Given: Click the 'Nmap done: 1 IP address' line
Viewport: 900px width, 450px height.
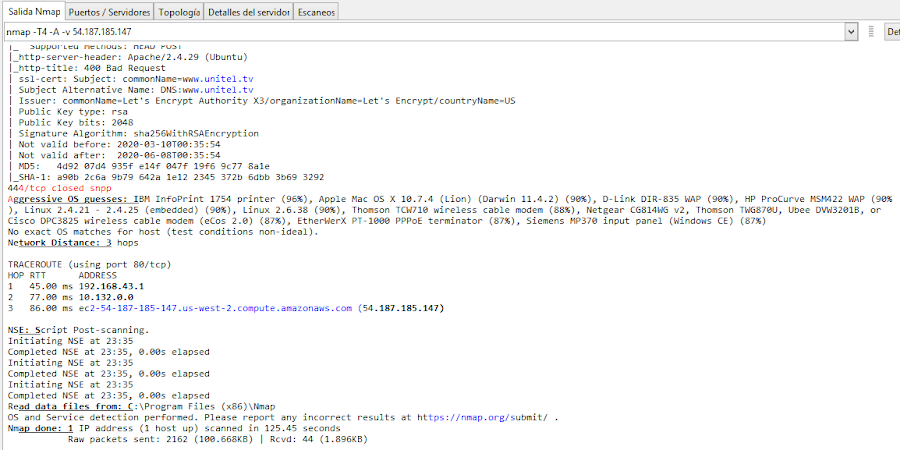Looking at the screenshot, I should pos(174,428).
